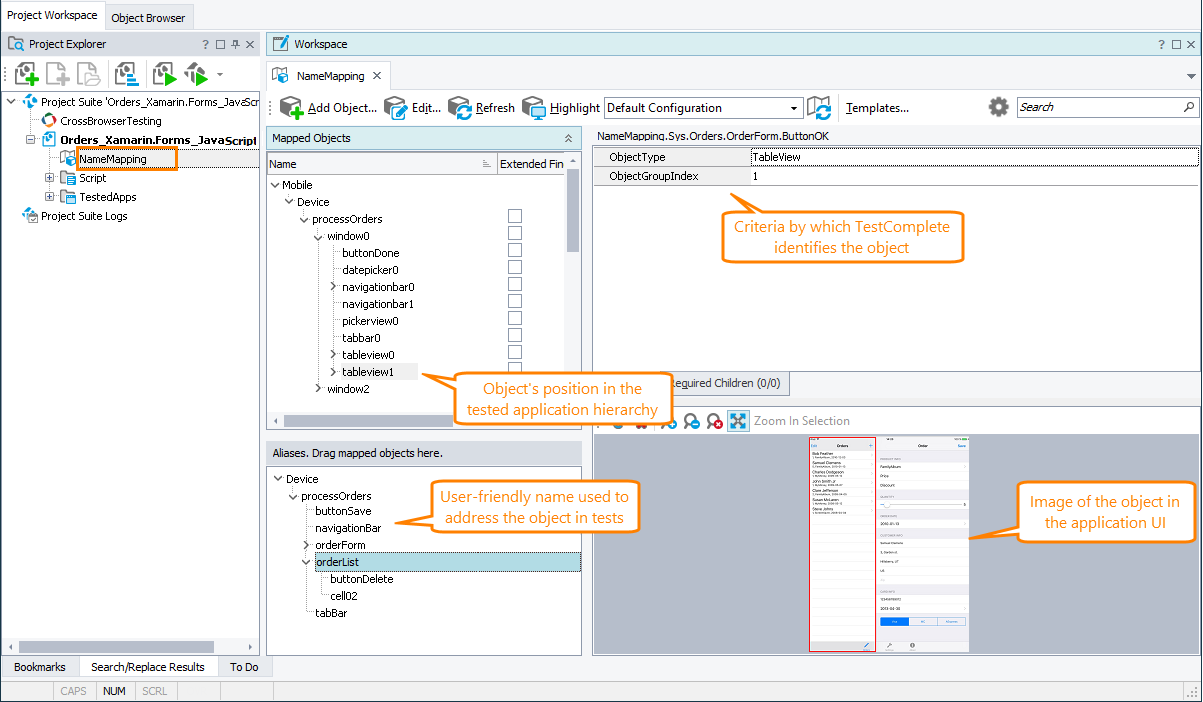Switch to the Object Browser tab

[149, 18]
